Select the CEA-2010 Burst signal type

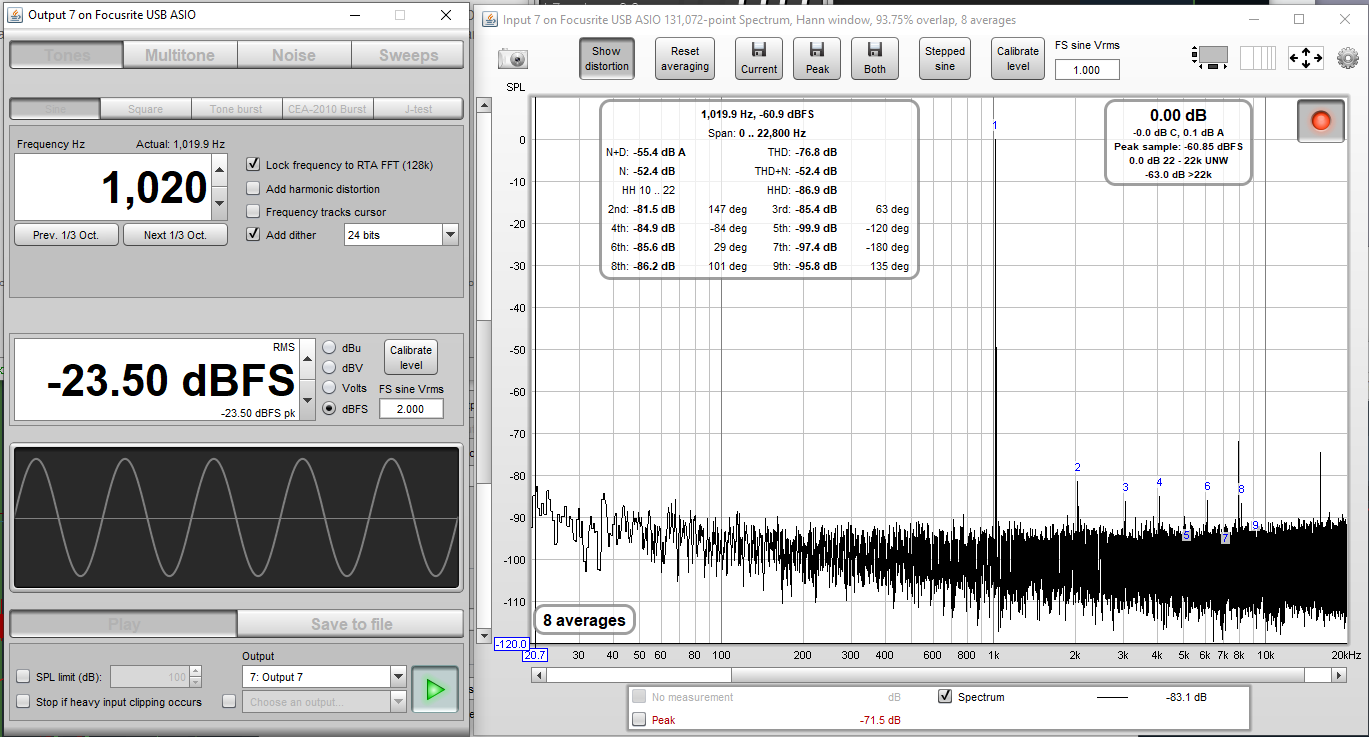coord(327,108)
